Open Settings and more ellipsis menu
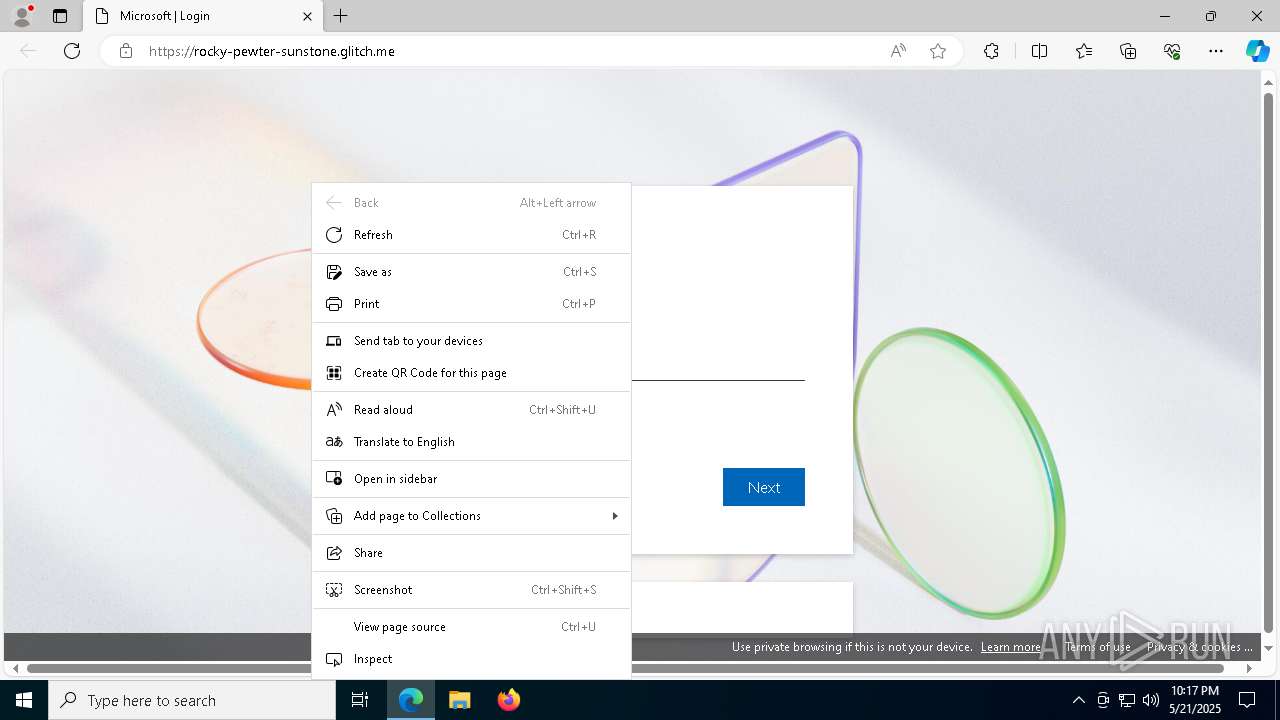 (1216, 51)
